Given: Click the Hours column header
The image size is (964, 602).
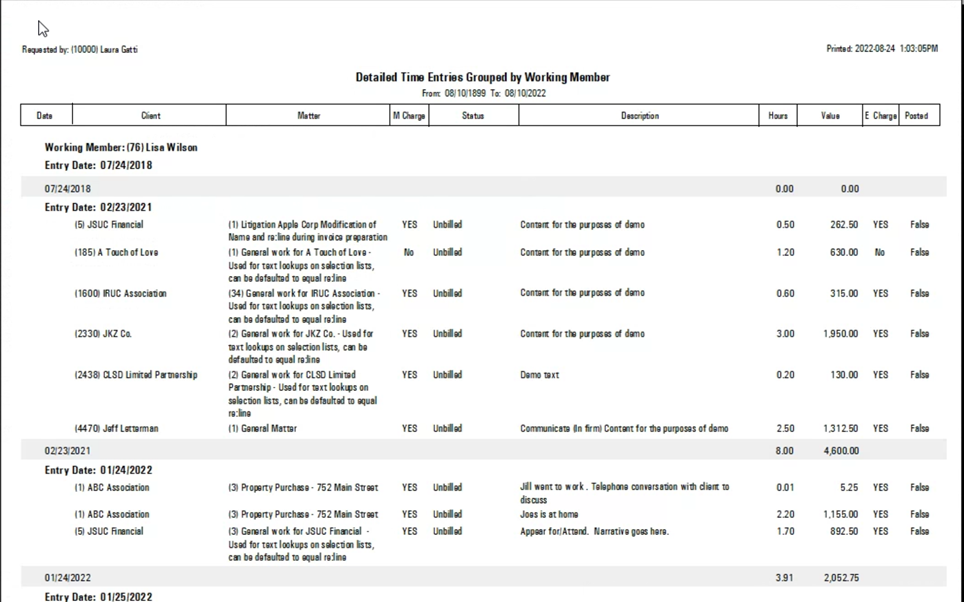Looking at the screenshot, I should [x=778, y=115].
